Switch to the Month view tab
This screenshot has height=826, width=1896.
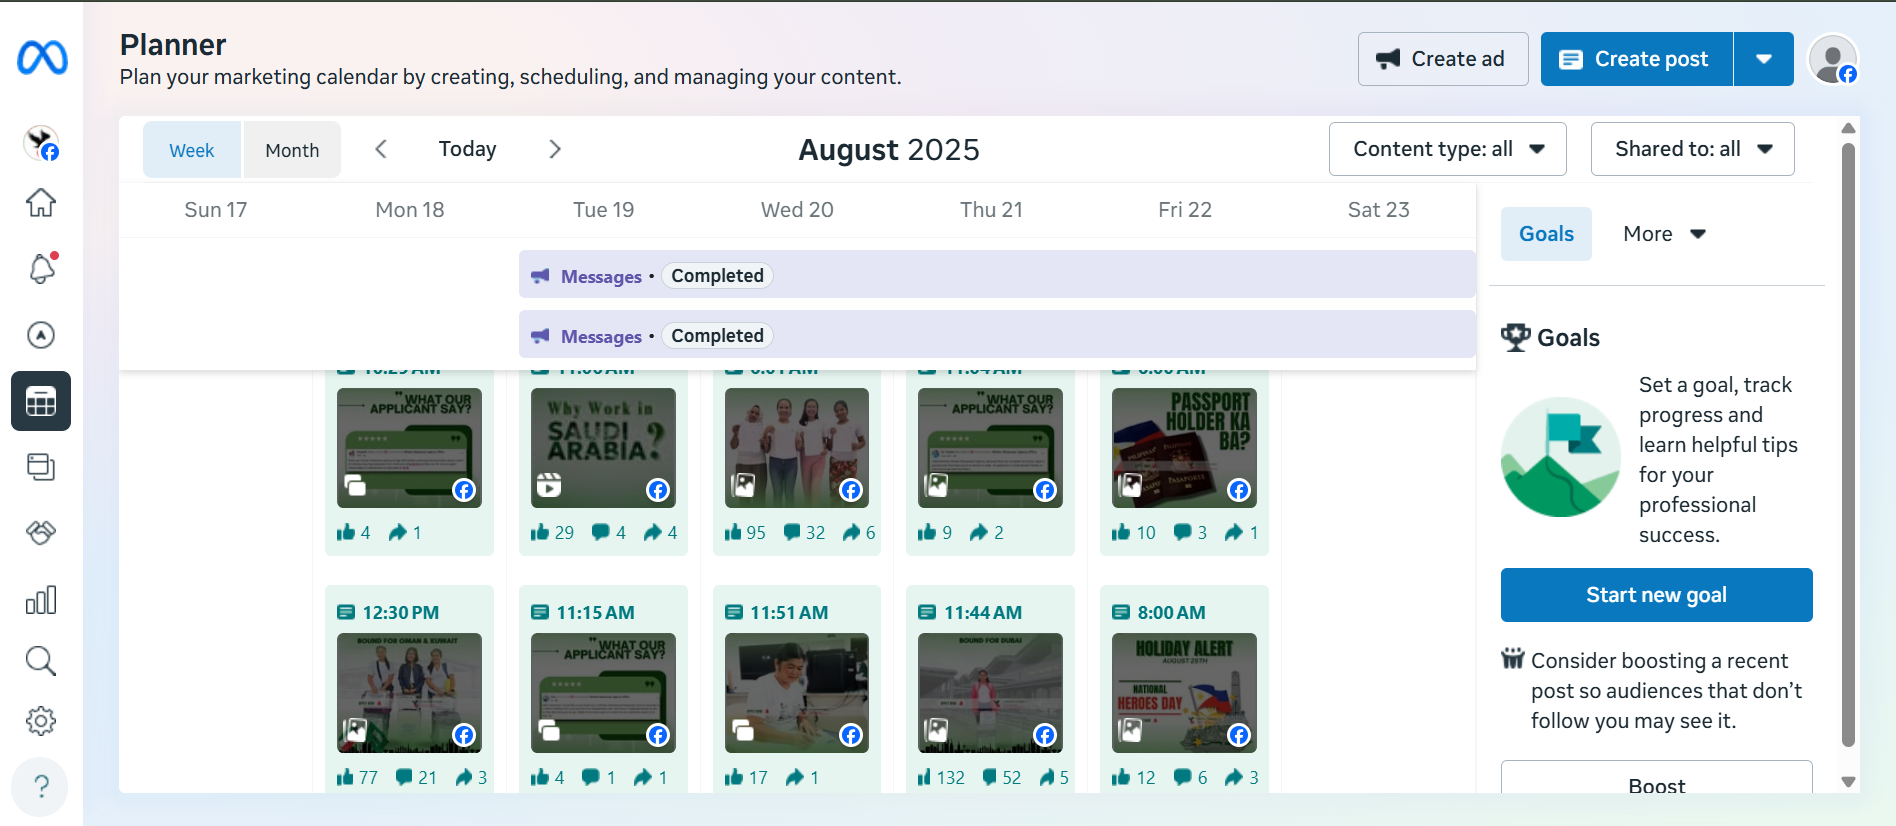pos(292,150)
